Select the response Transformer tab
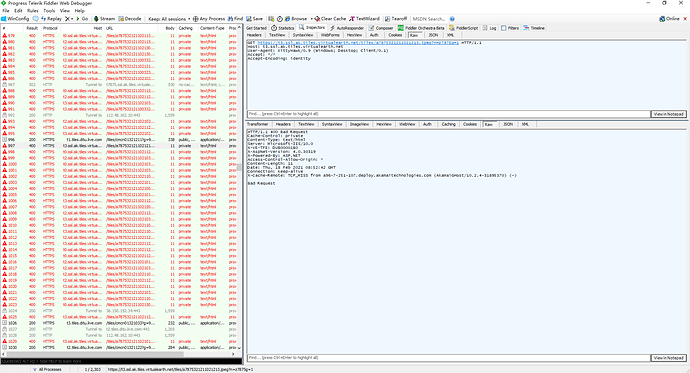 (257, 124)
